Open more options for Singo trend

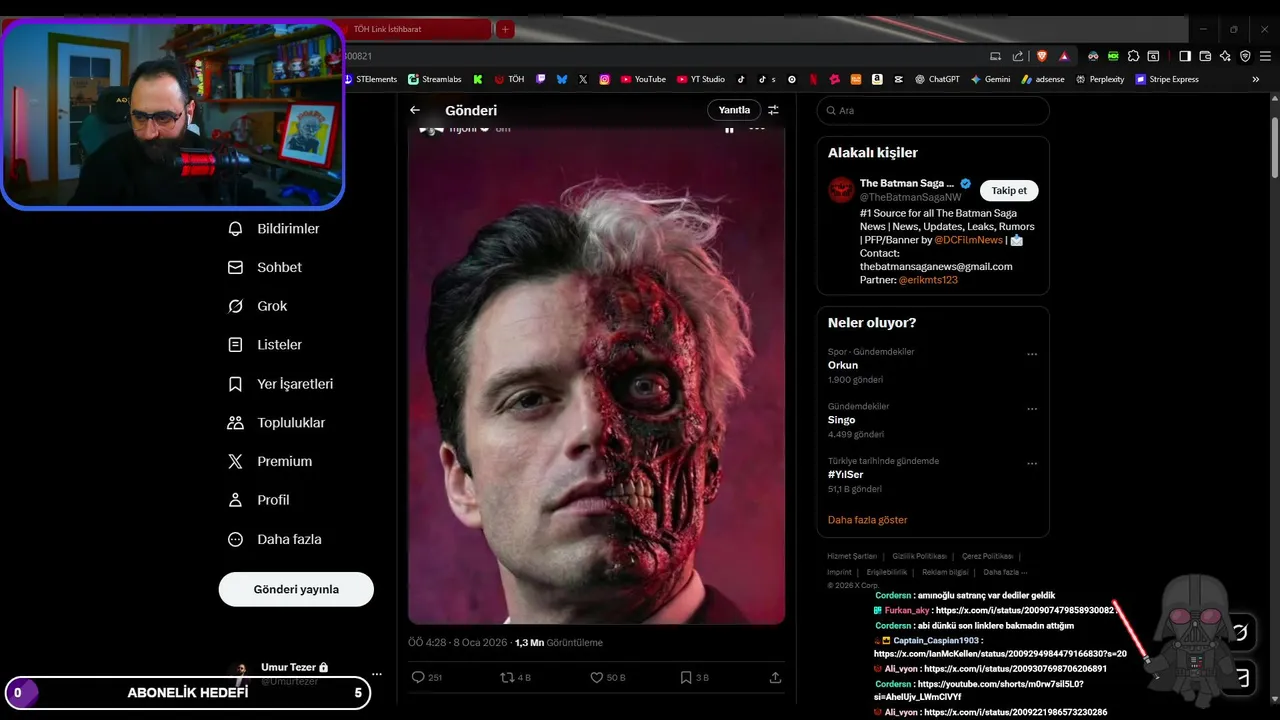tap(1032, 409)
